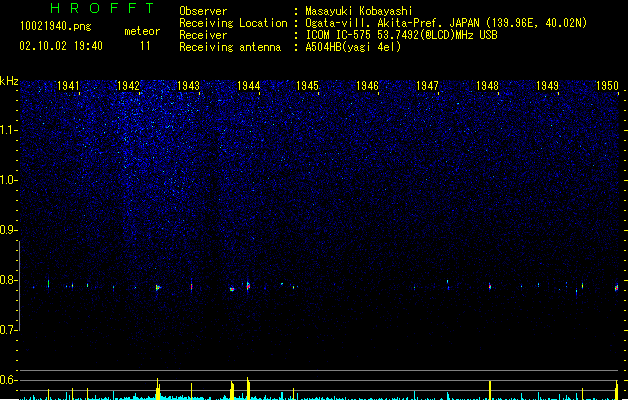Click the 1947 time marker

click(x=427, y=86)
